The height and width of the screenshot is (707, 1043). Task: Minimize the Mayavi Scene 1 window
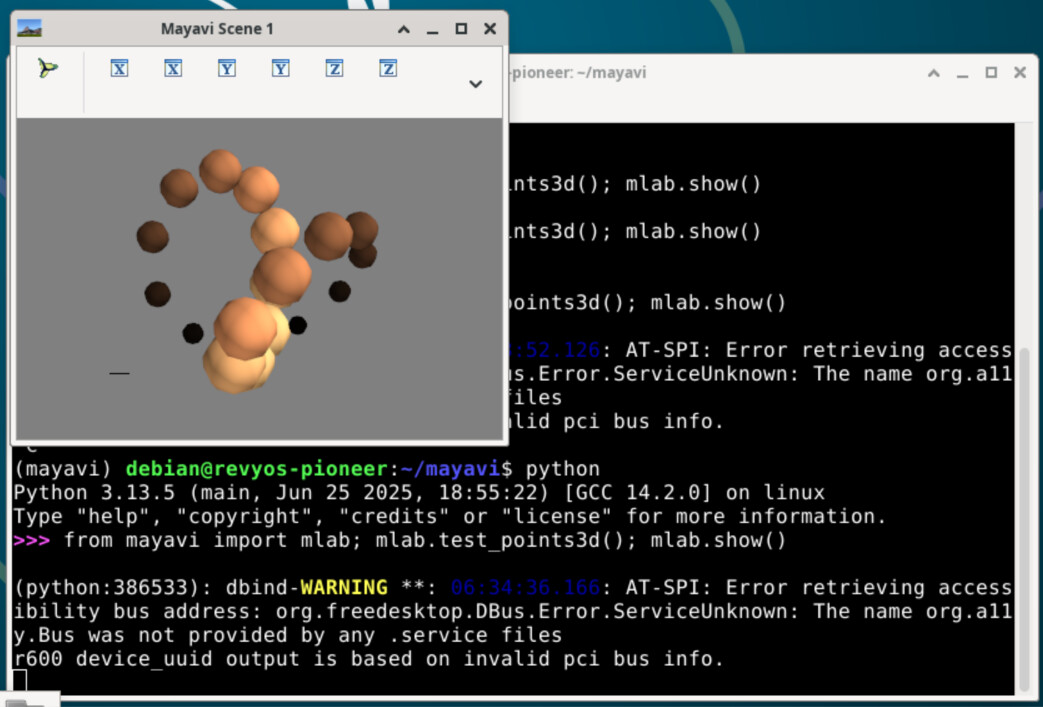click(x=432, y=29)
